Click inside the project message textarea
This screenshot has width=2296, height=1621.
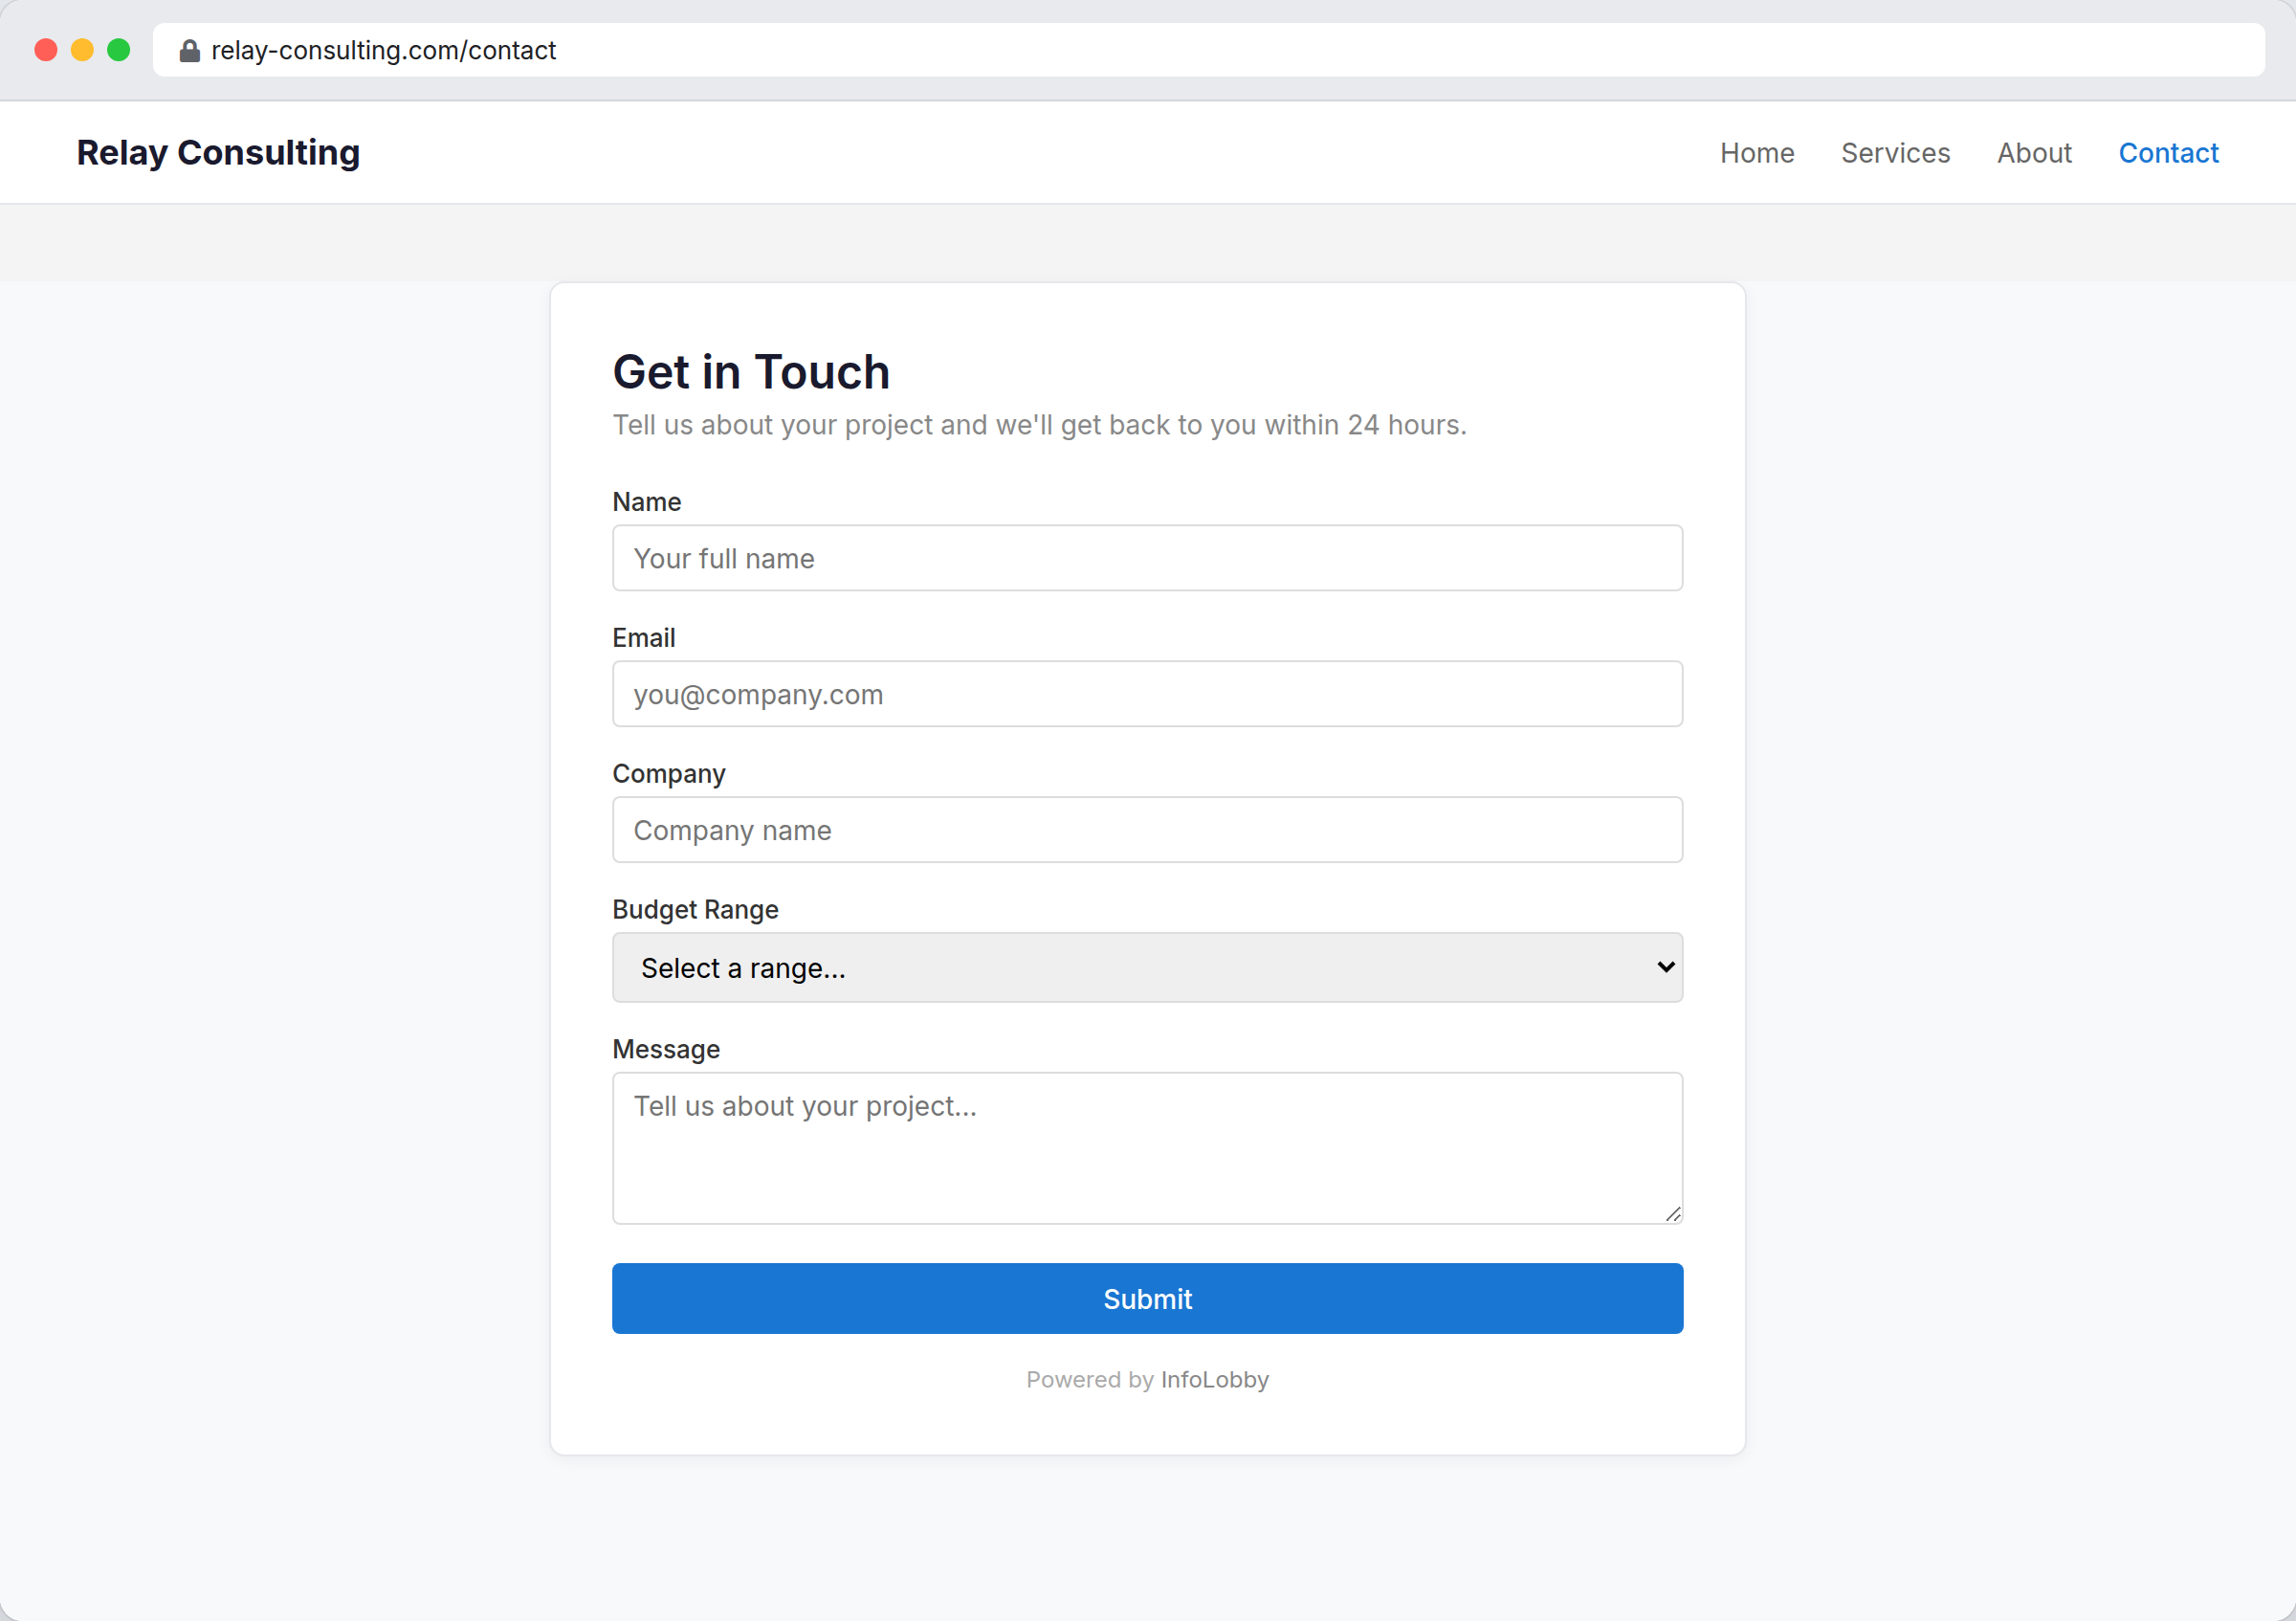coord(1147,1148)
